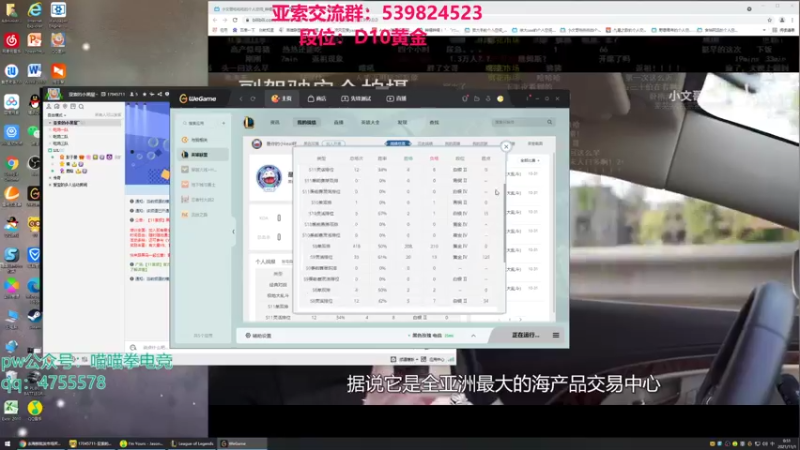Viewport: 800px width, 450px height.
Task: Open the Microsoft Edge desktop icon
Action: 35,288
